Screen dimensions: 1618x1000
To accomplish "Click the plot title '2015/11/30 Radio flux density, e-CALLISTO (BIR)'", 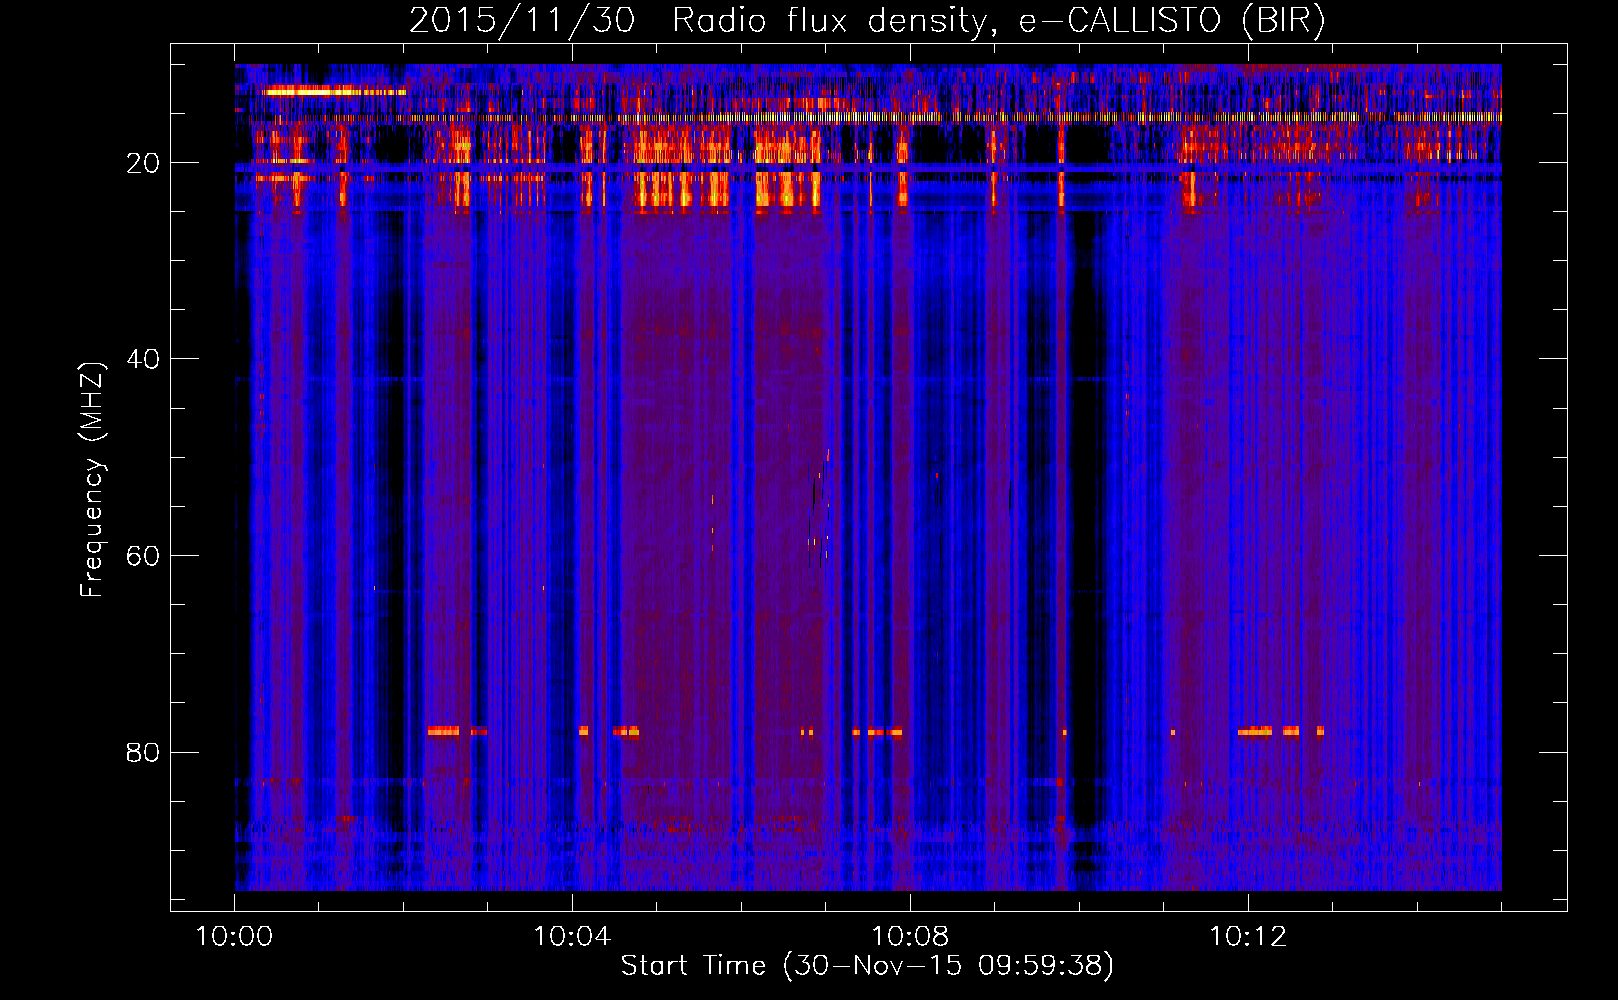I will point(867,21).
